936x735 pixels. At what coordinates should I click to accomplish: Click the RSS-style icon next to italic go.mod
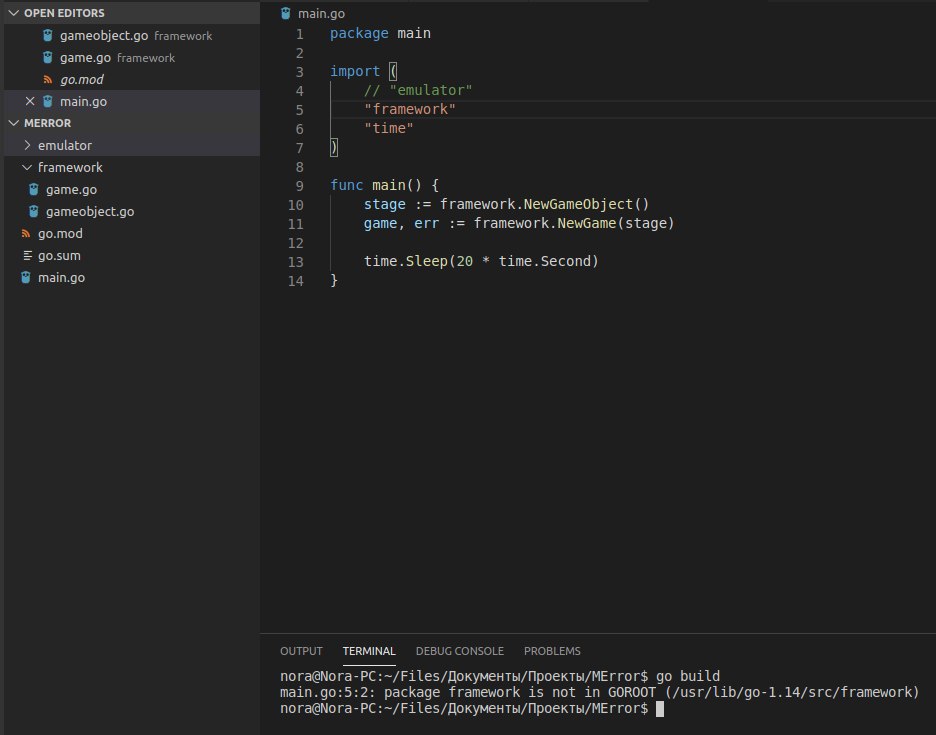tap(48, 80)
